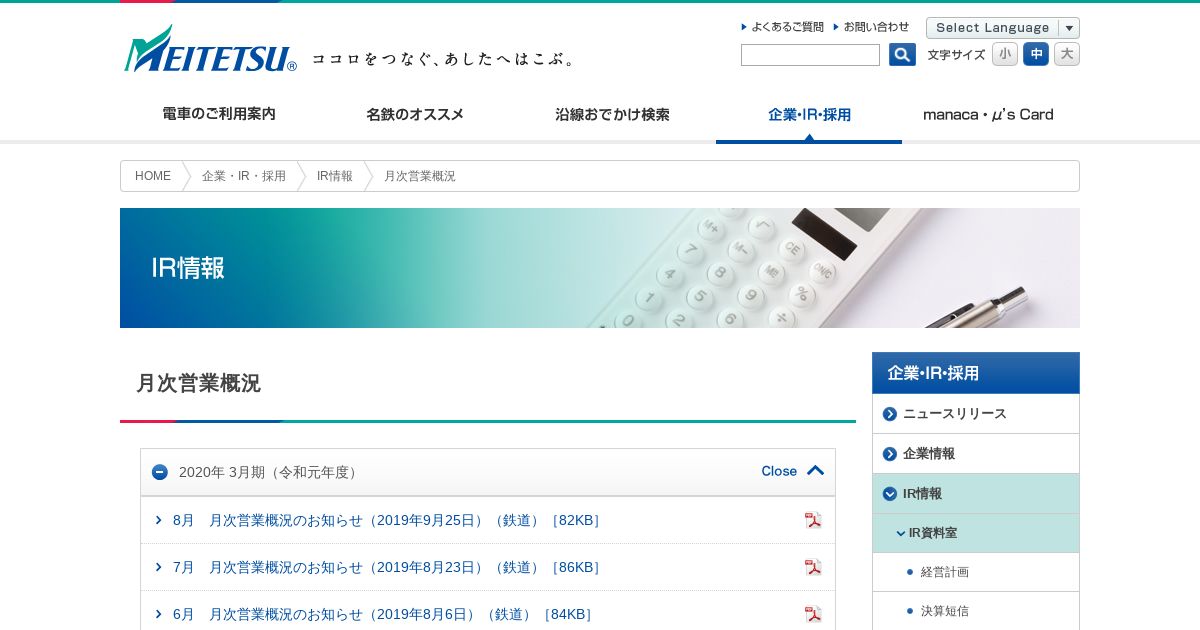1200x630 pixels.
Task: Set font size to large (大)
Action: tap(1067, 54)
